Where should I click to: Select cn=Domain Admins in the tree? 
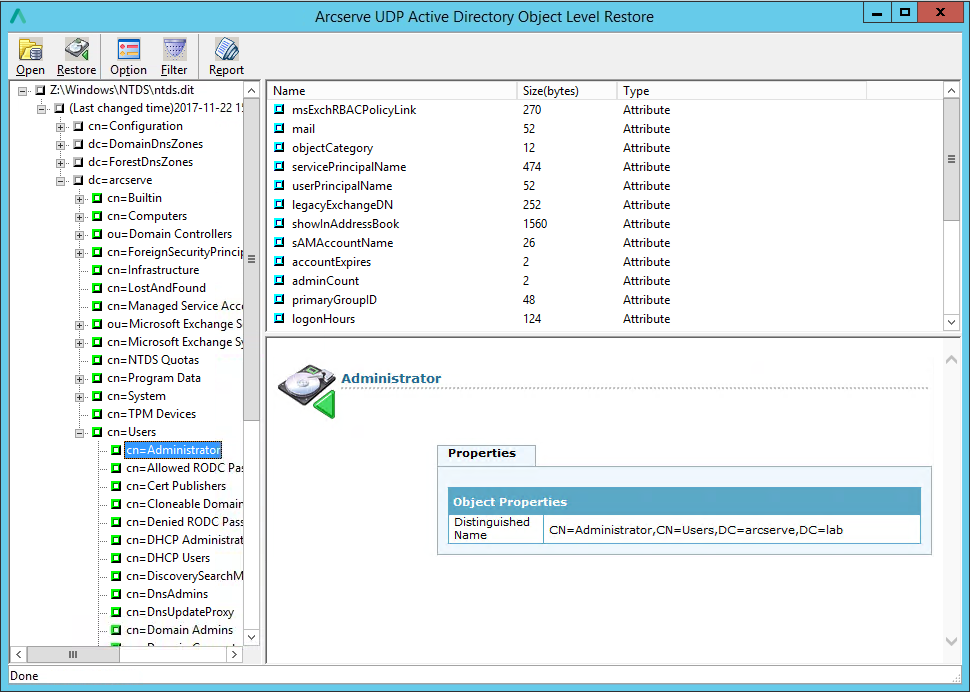point(179,630)
